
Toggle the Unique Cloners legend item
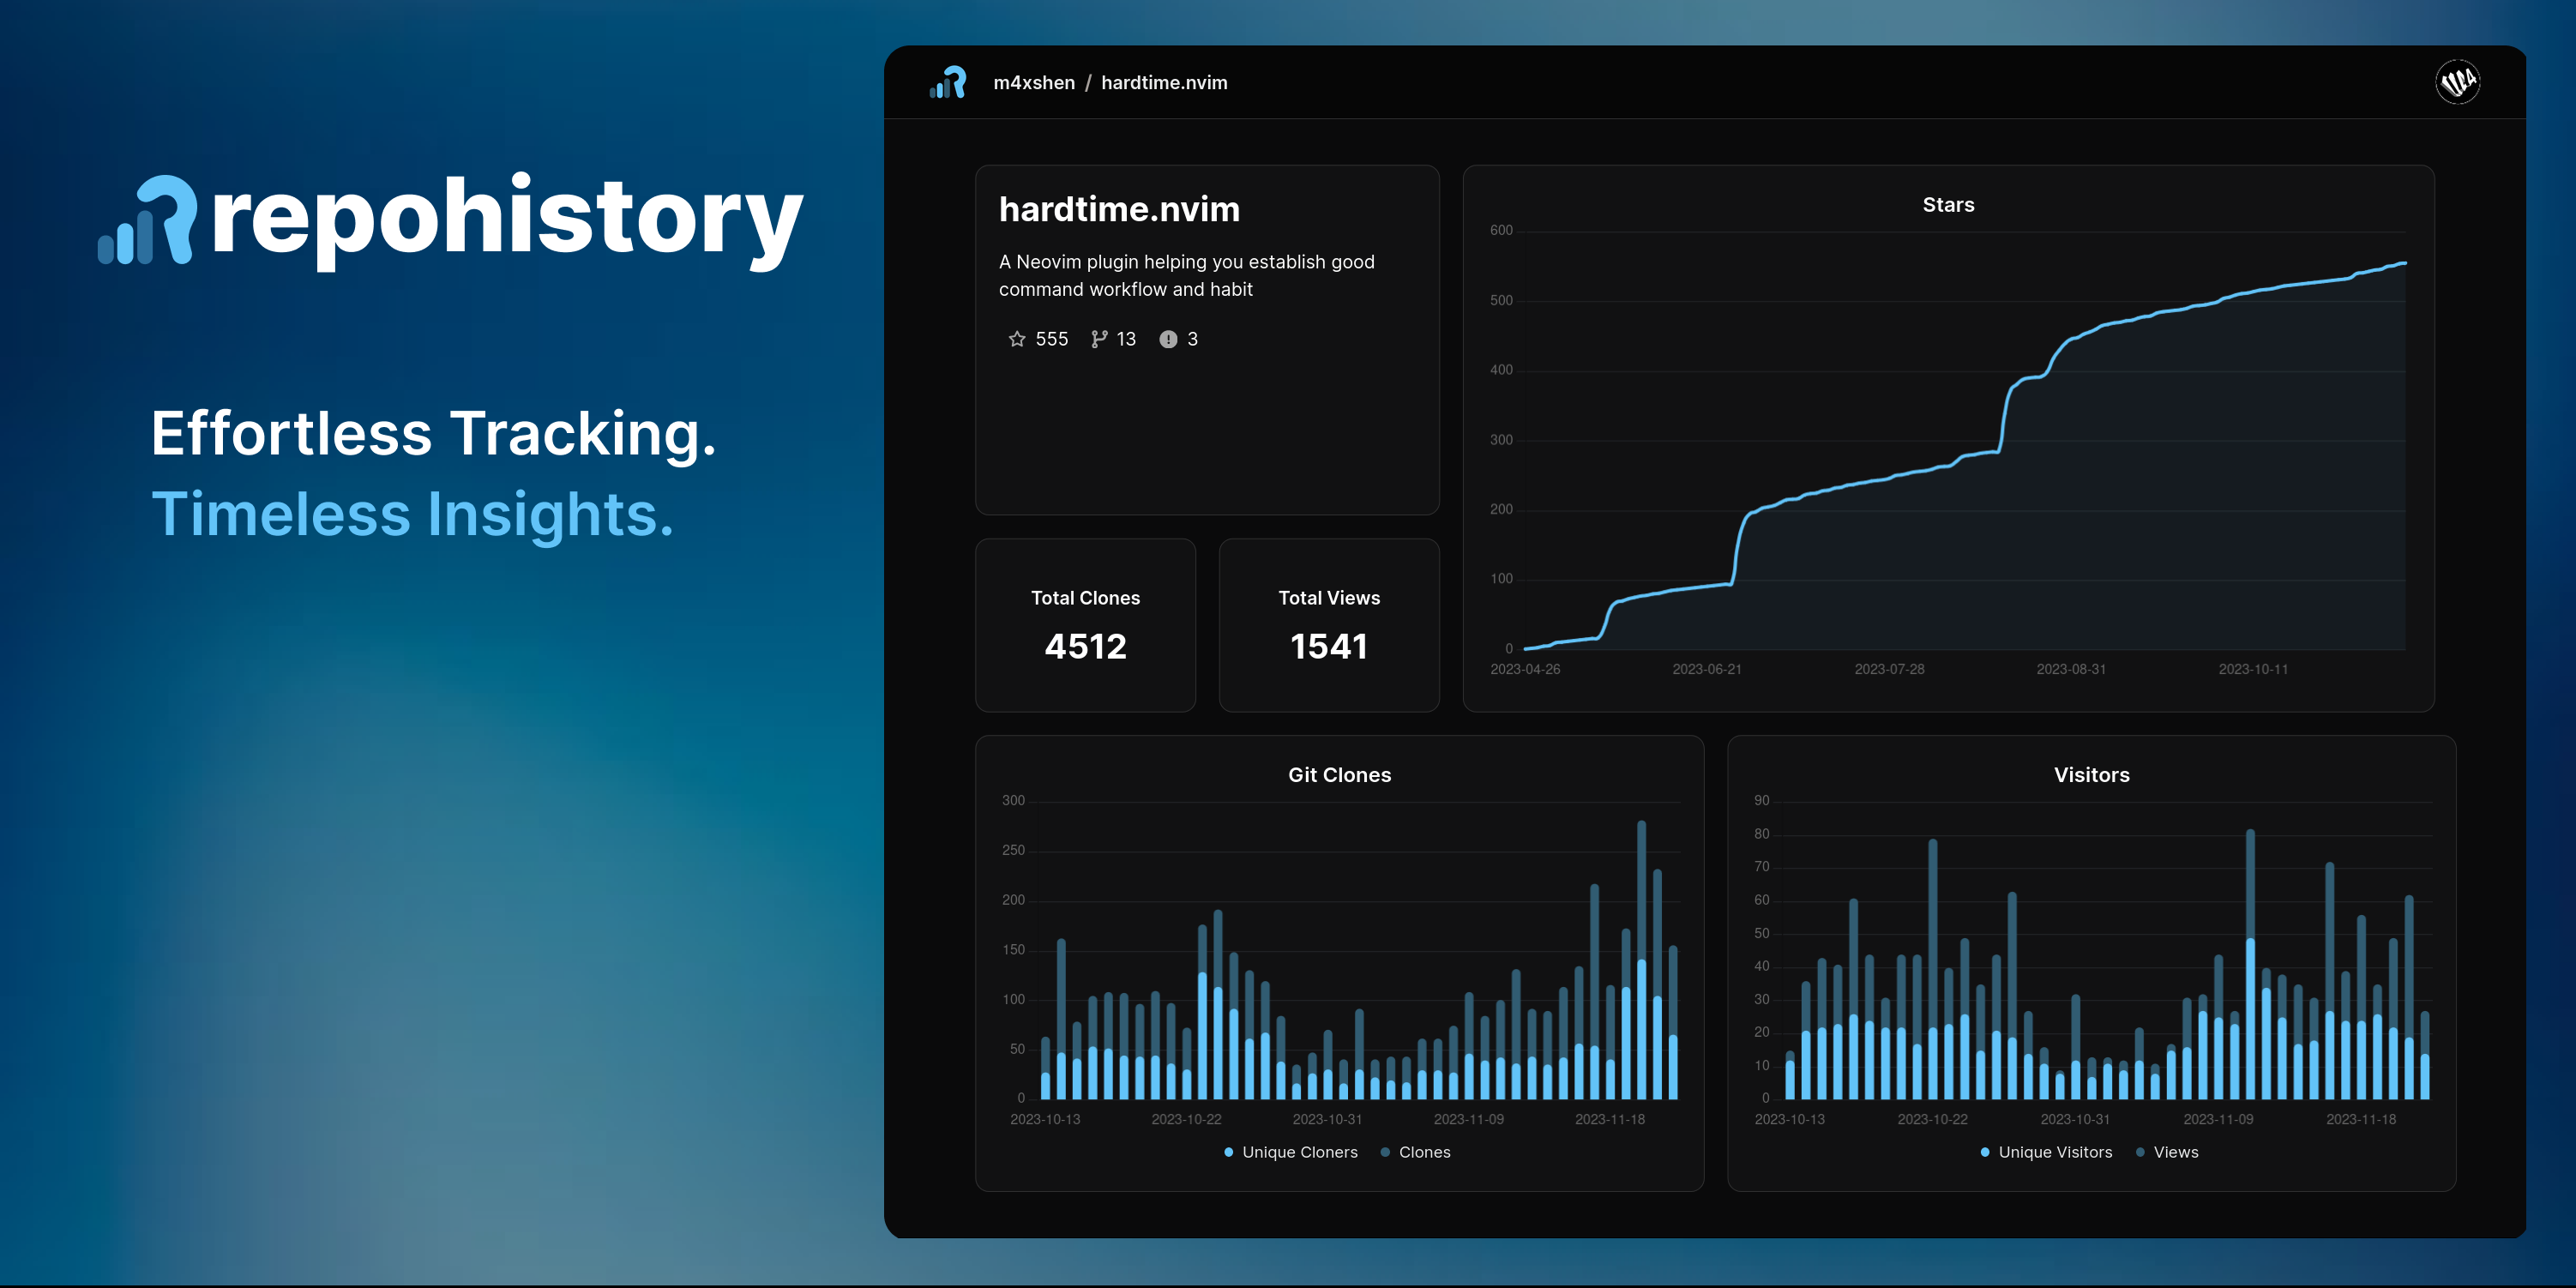1291,1152
